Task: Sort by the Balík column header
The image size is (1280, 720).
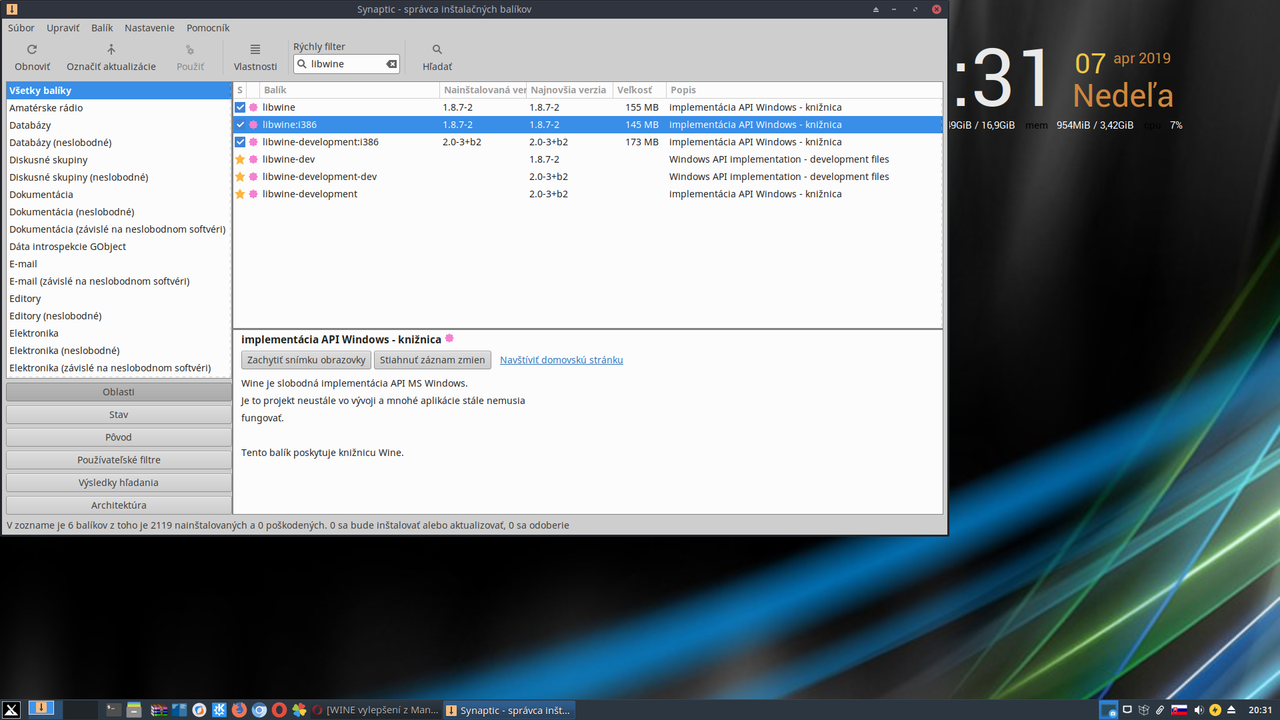Action: click(x=350, y=90)
